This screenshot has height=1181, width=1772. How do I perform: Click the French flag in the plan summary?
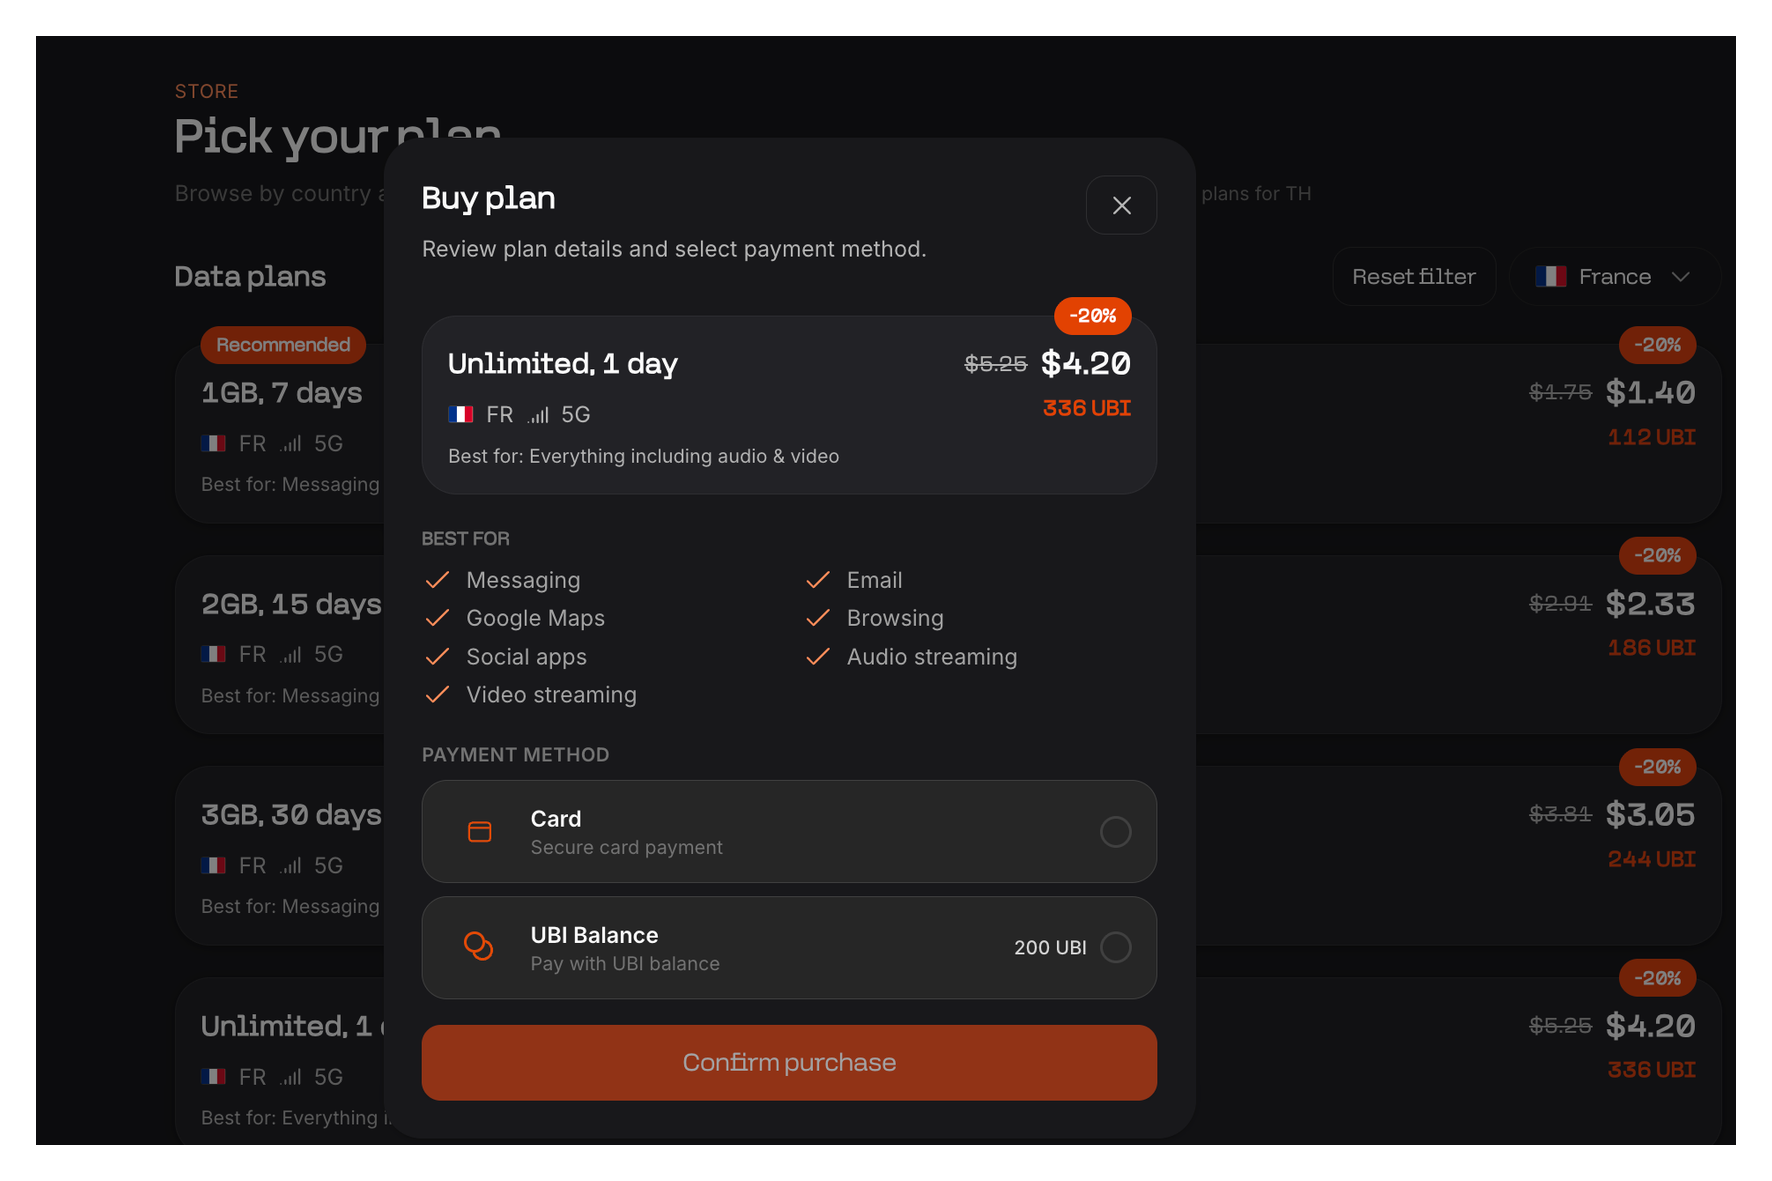click(461, 414)
